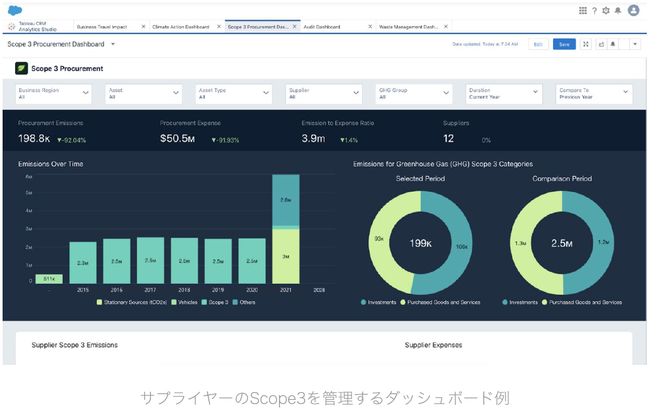Viewport: 650px width, 415px height.
Task: Open the Asset Type filter dropdown
Action: click(x=233, y=93)
